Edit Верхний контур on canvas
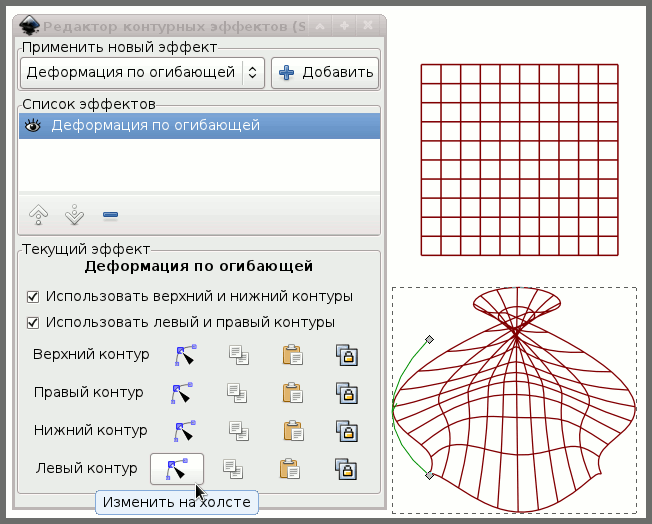This screenshot has height=524, width=652. (184, 355)
